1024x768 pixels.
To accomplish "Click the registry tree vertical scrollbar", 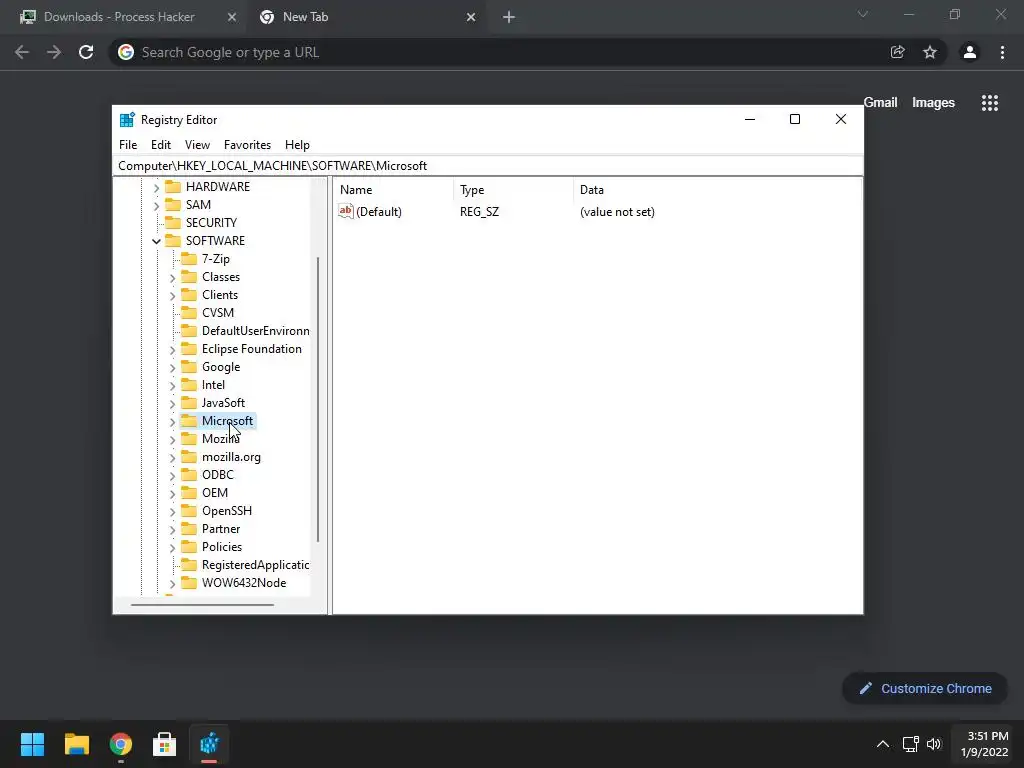I will click(318, 400).
